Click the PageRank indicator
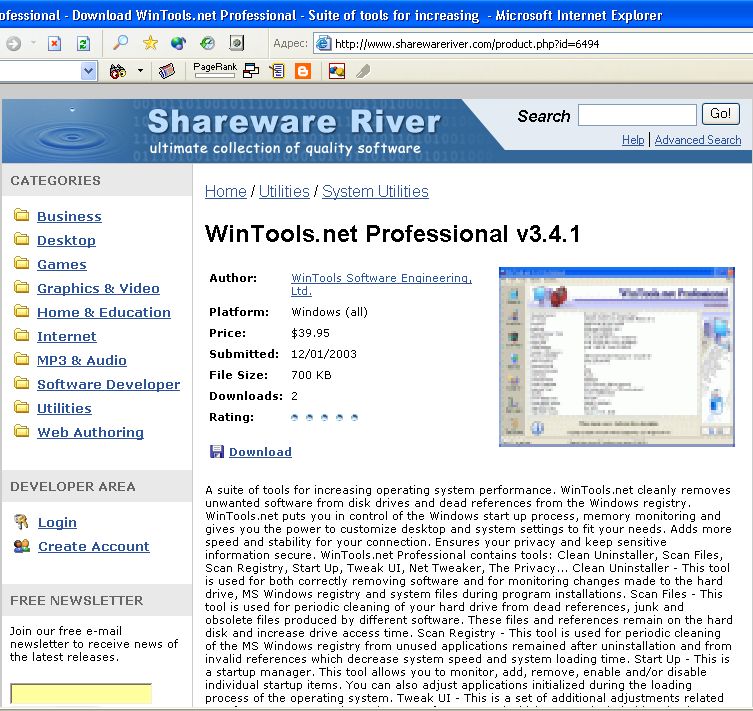The height and width of the screenshot is (711, 753). [215, 70]
